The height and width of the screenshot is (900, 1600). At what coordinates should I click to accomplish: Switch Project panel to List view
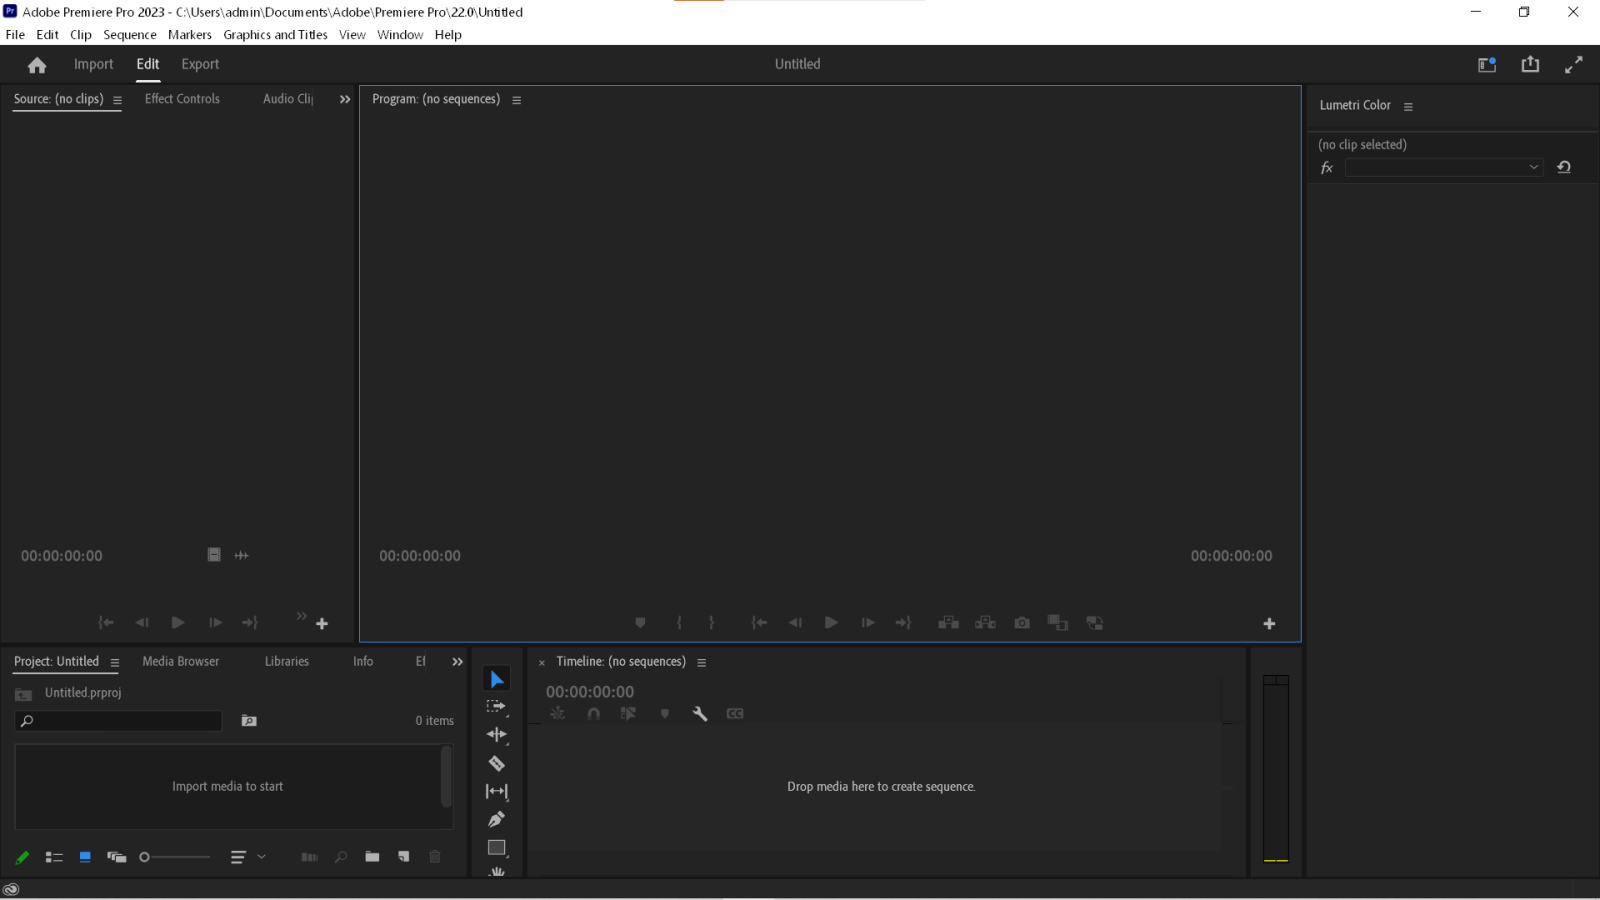pos(54,857)
